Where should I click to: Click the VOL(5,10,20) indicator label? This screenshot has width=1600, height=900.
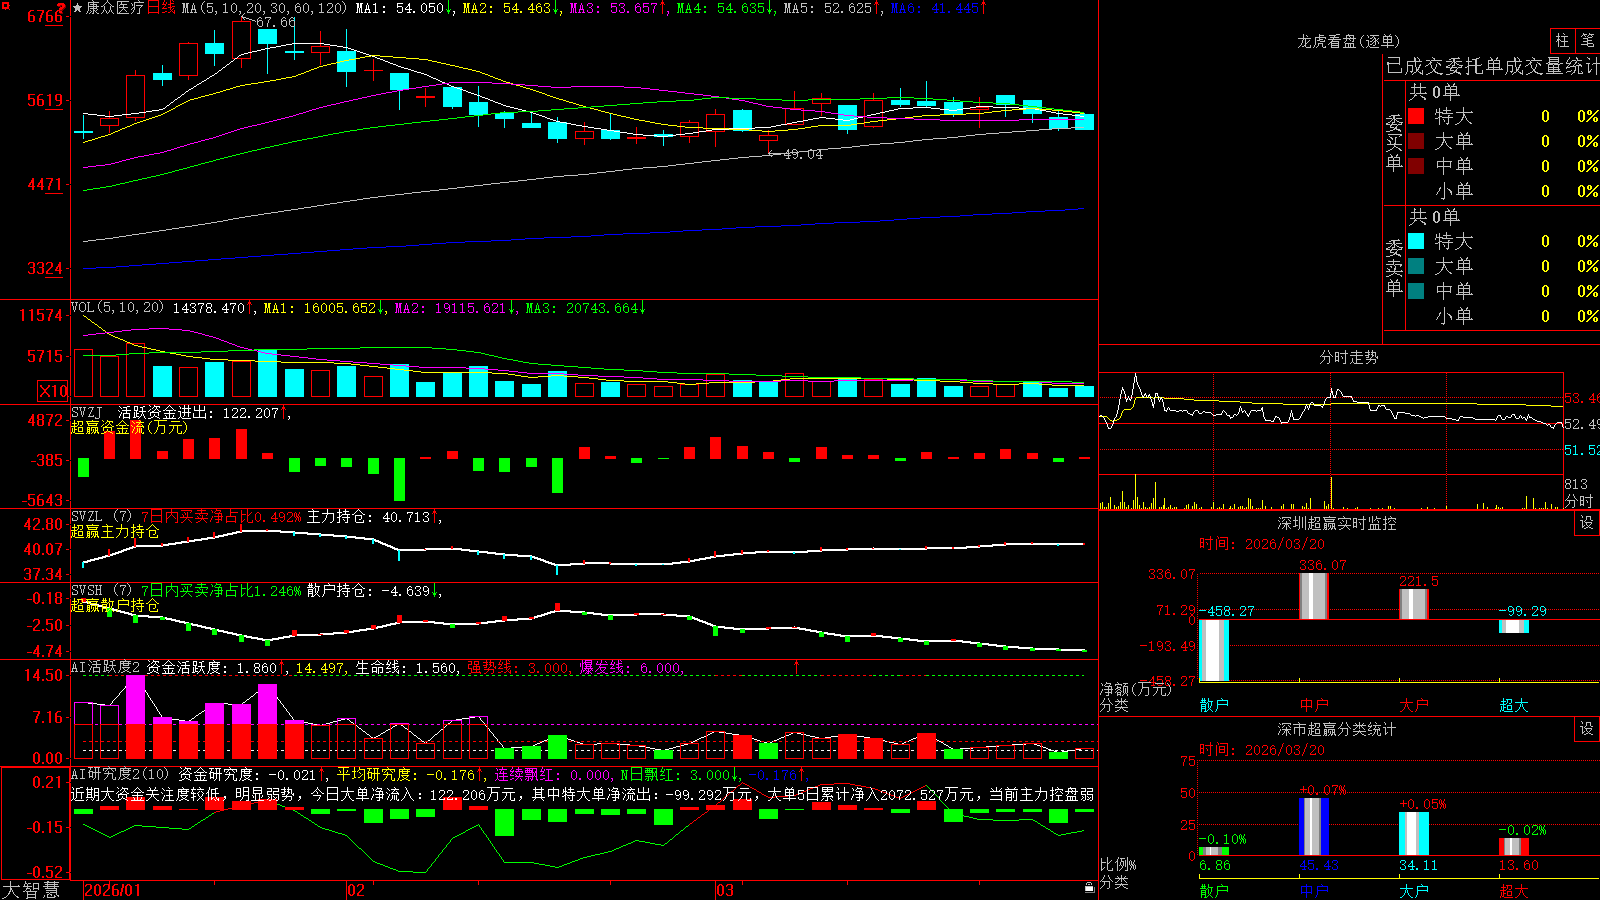point(117,308)
